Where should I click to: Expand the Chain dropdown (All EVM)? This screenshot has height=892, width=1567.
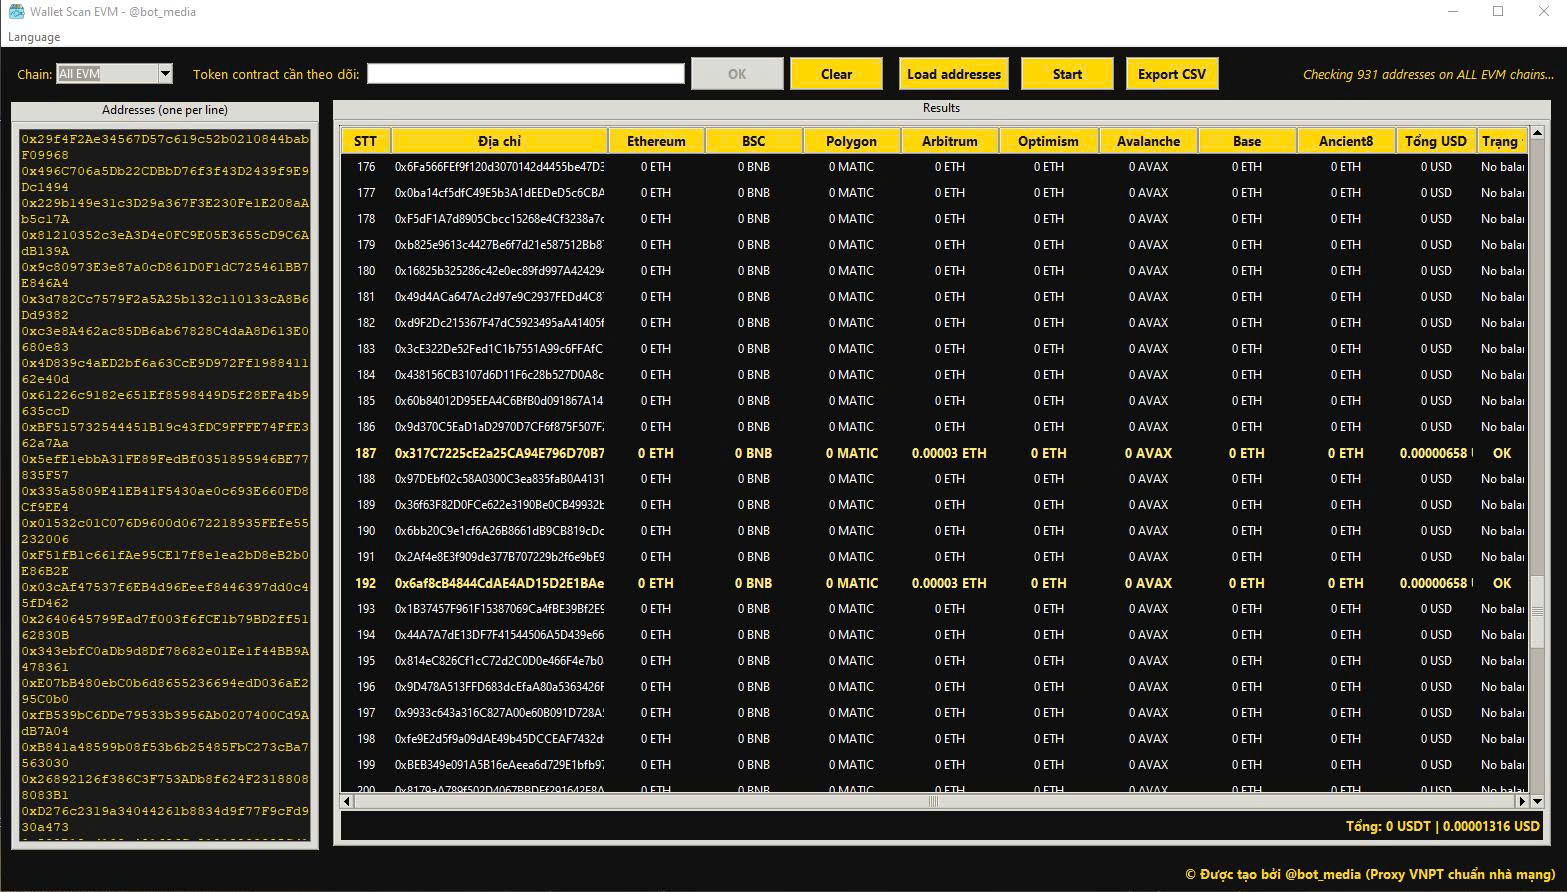(x=165, y=74)
